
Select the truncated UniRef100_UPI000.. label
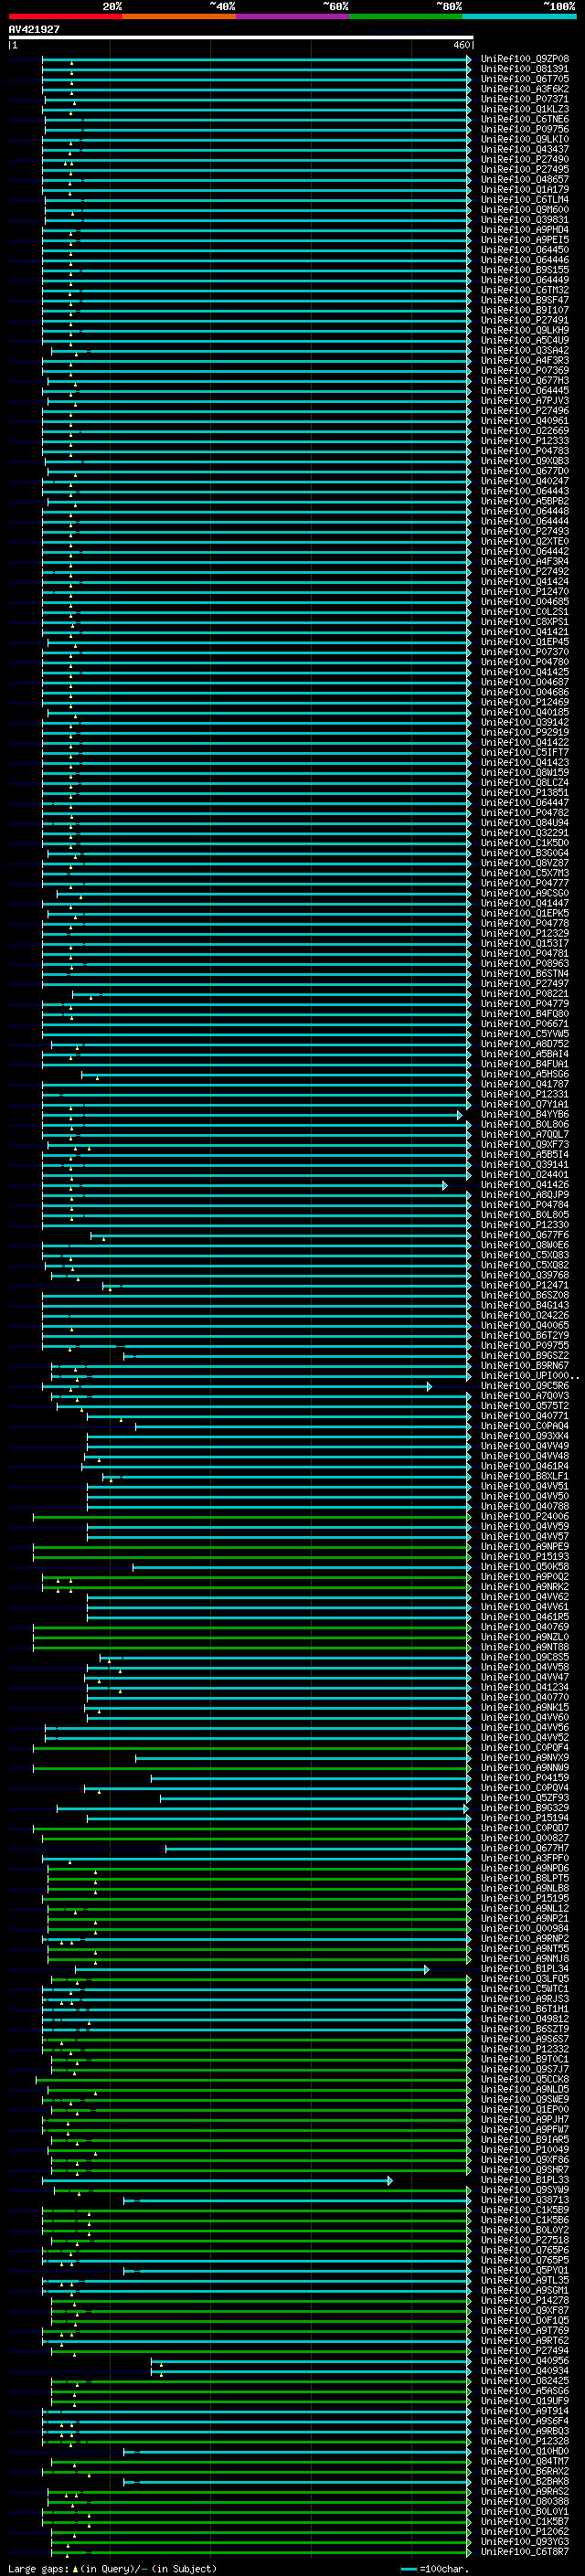(x=530, y=1375)
